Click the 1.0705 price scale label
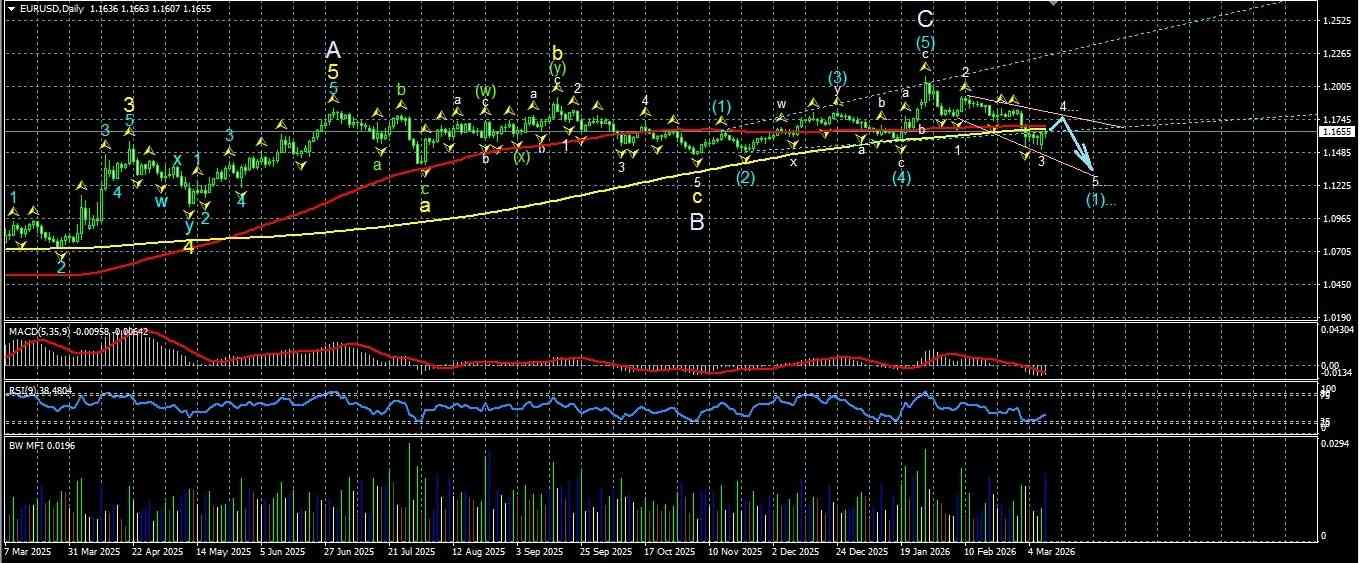1360x563 pixels. click(x=1336, y=252)
